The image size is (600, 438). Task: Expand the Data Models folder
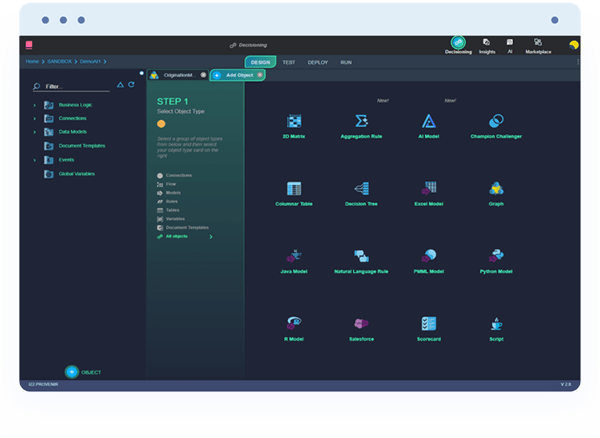34,132
